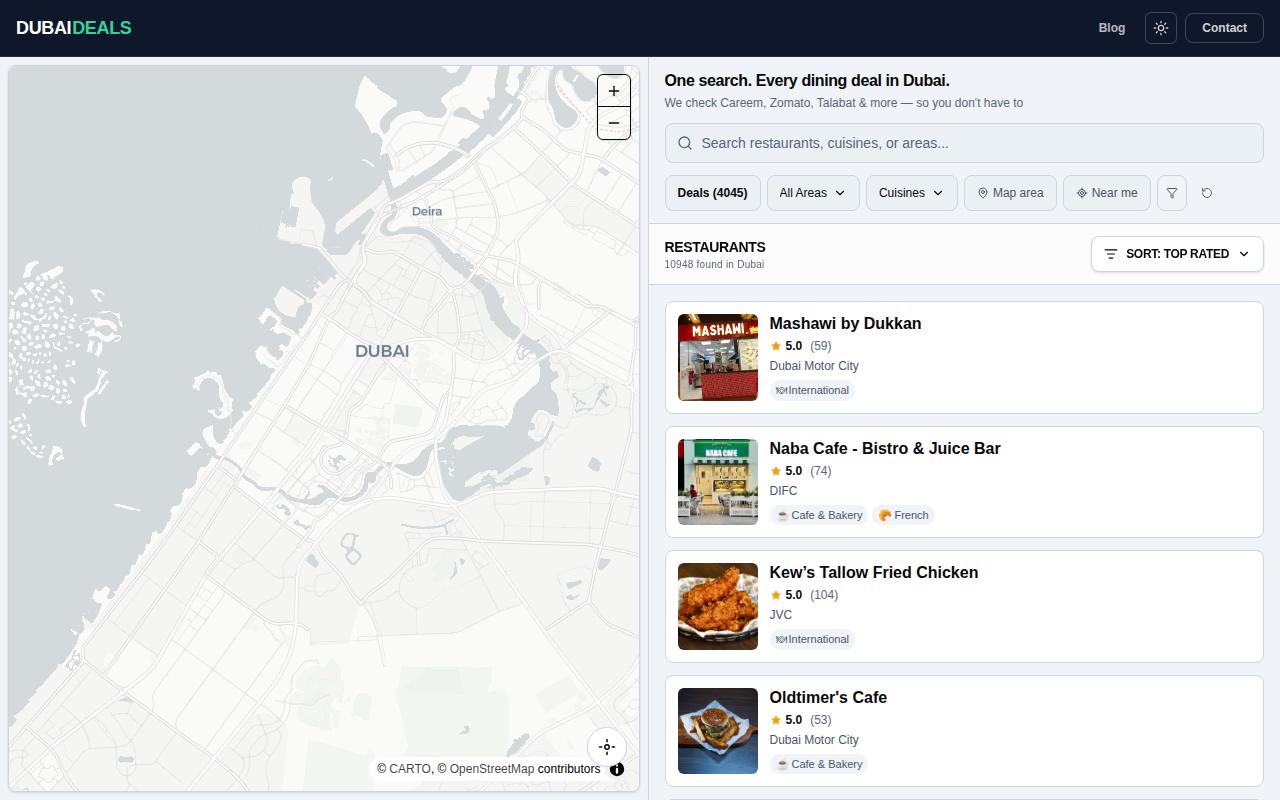Click the star rating icon for Mashawi by Dukkan
Image resolution: width=1280 pixels, height=800 pixels.
[x=775, y=346]
